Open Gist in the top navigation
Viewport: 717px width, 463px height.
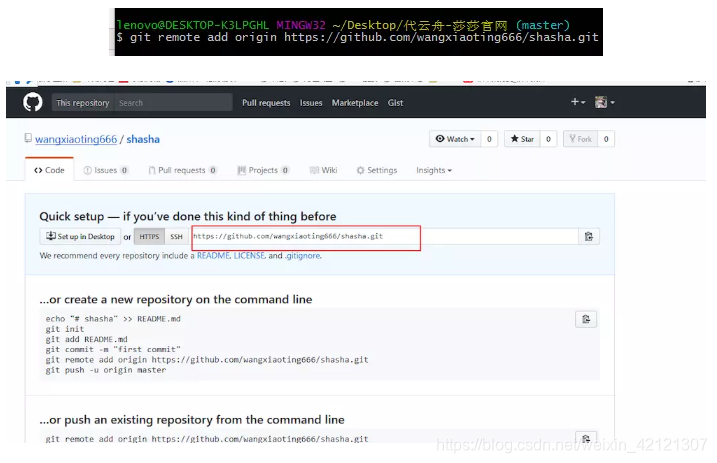[396, 103]
